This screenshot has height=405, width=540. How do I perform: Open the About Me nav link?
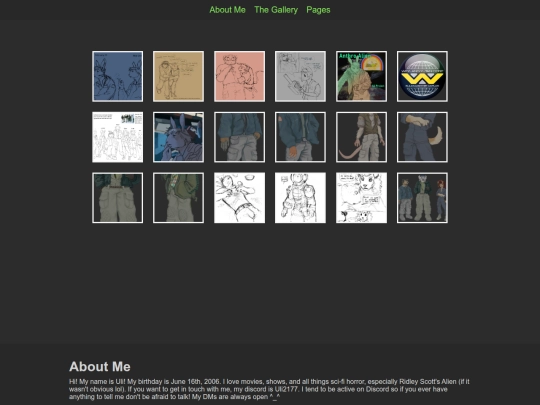[x=227, y=10]
